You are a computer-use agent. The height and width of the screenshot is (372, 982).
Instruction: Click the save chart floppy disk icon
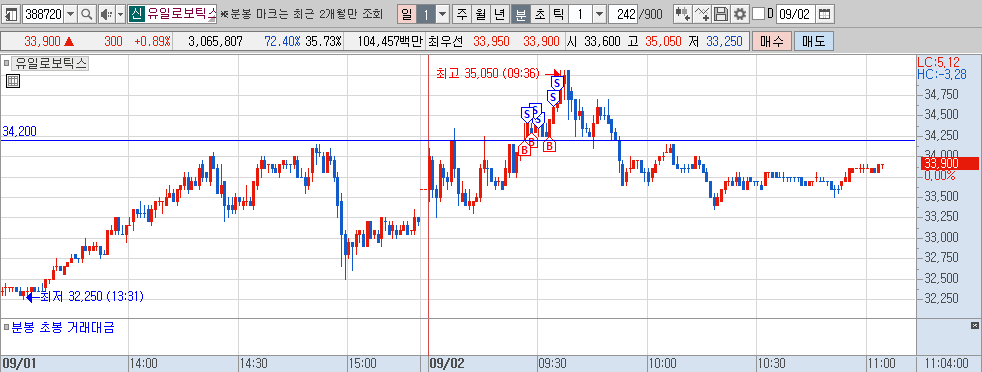coord(721,13)
